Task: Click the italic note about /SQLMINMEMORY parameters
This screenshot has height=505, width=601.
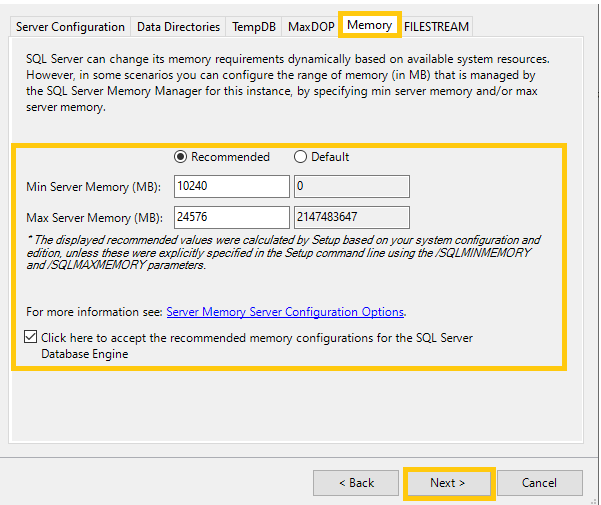Action: [x=283, y=253]
